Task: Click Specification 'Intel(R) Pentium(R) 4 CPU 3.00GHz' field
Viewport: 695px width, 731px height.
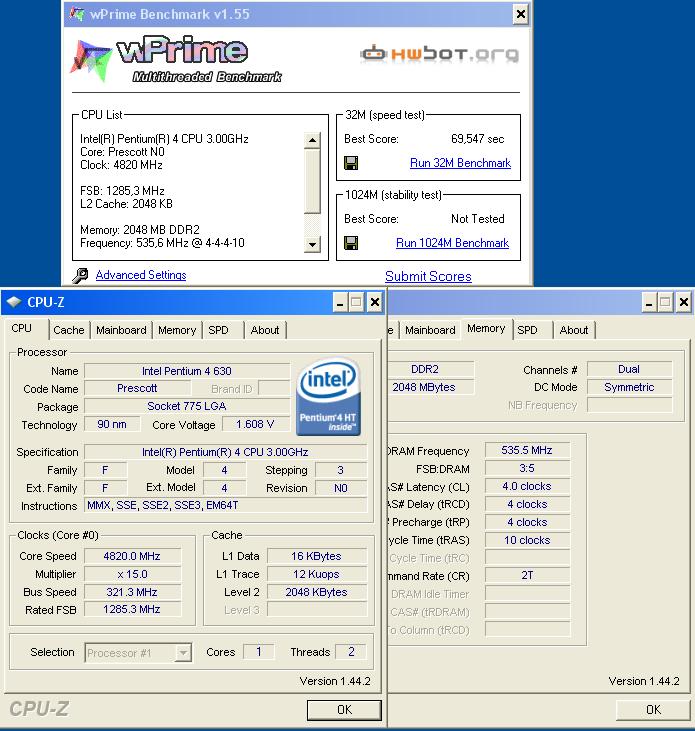Action: pyautogui.click(x=225, y=452)
